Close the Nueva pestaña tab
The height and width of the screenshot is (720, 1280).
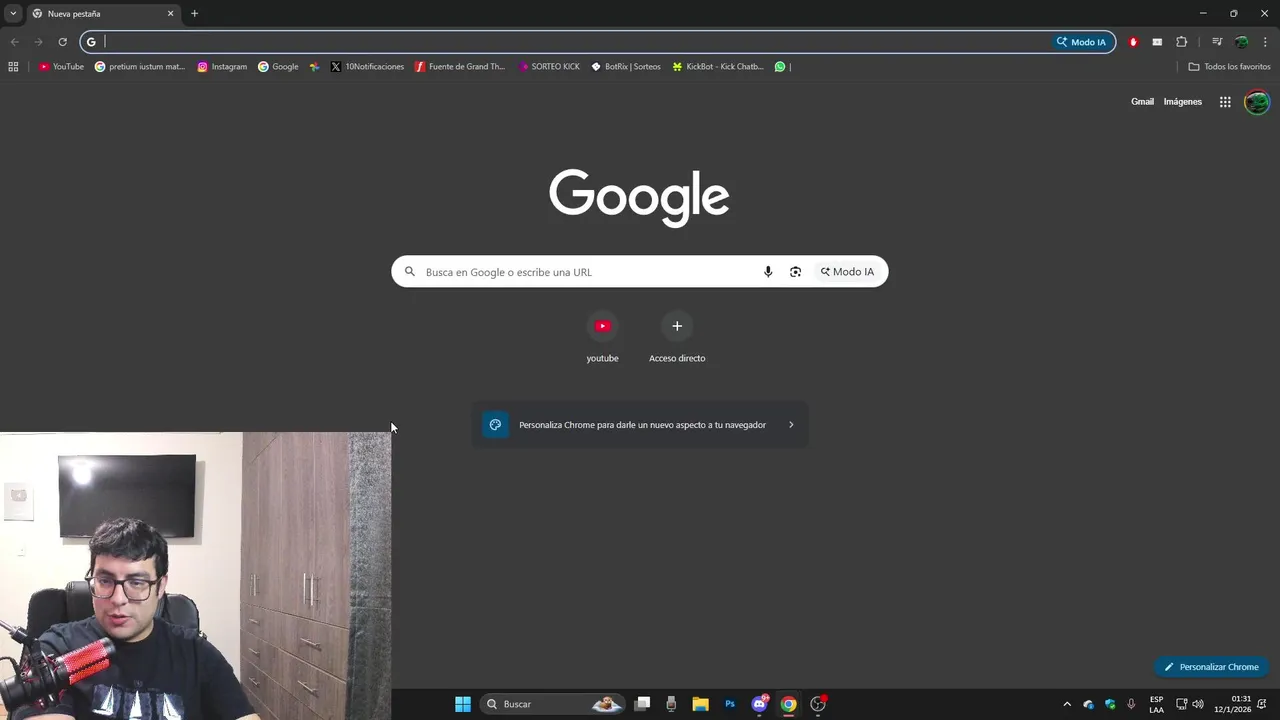point(170,14)
